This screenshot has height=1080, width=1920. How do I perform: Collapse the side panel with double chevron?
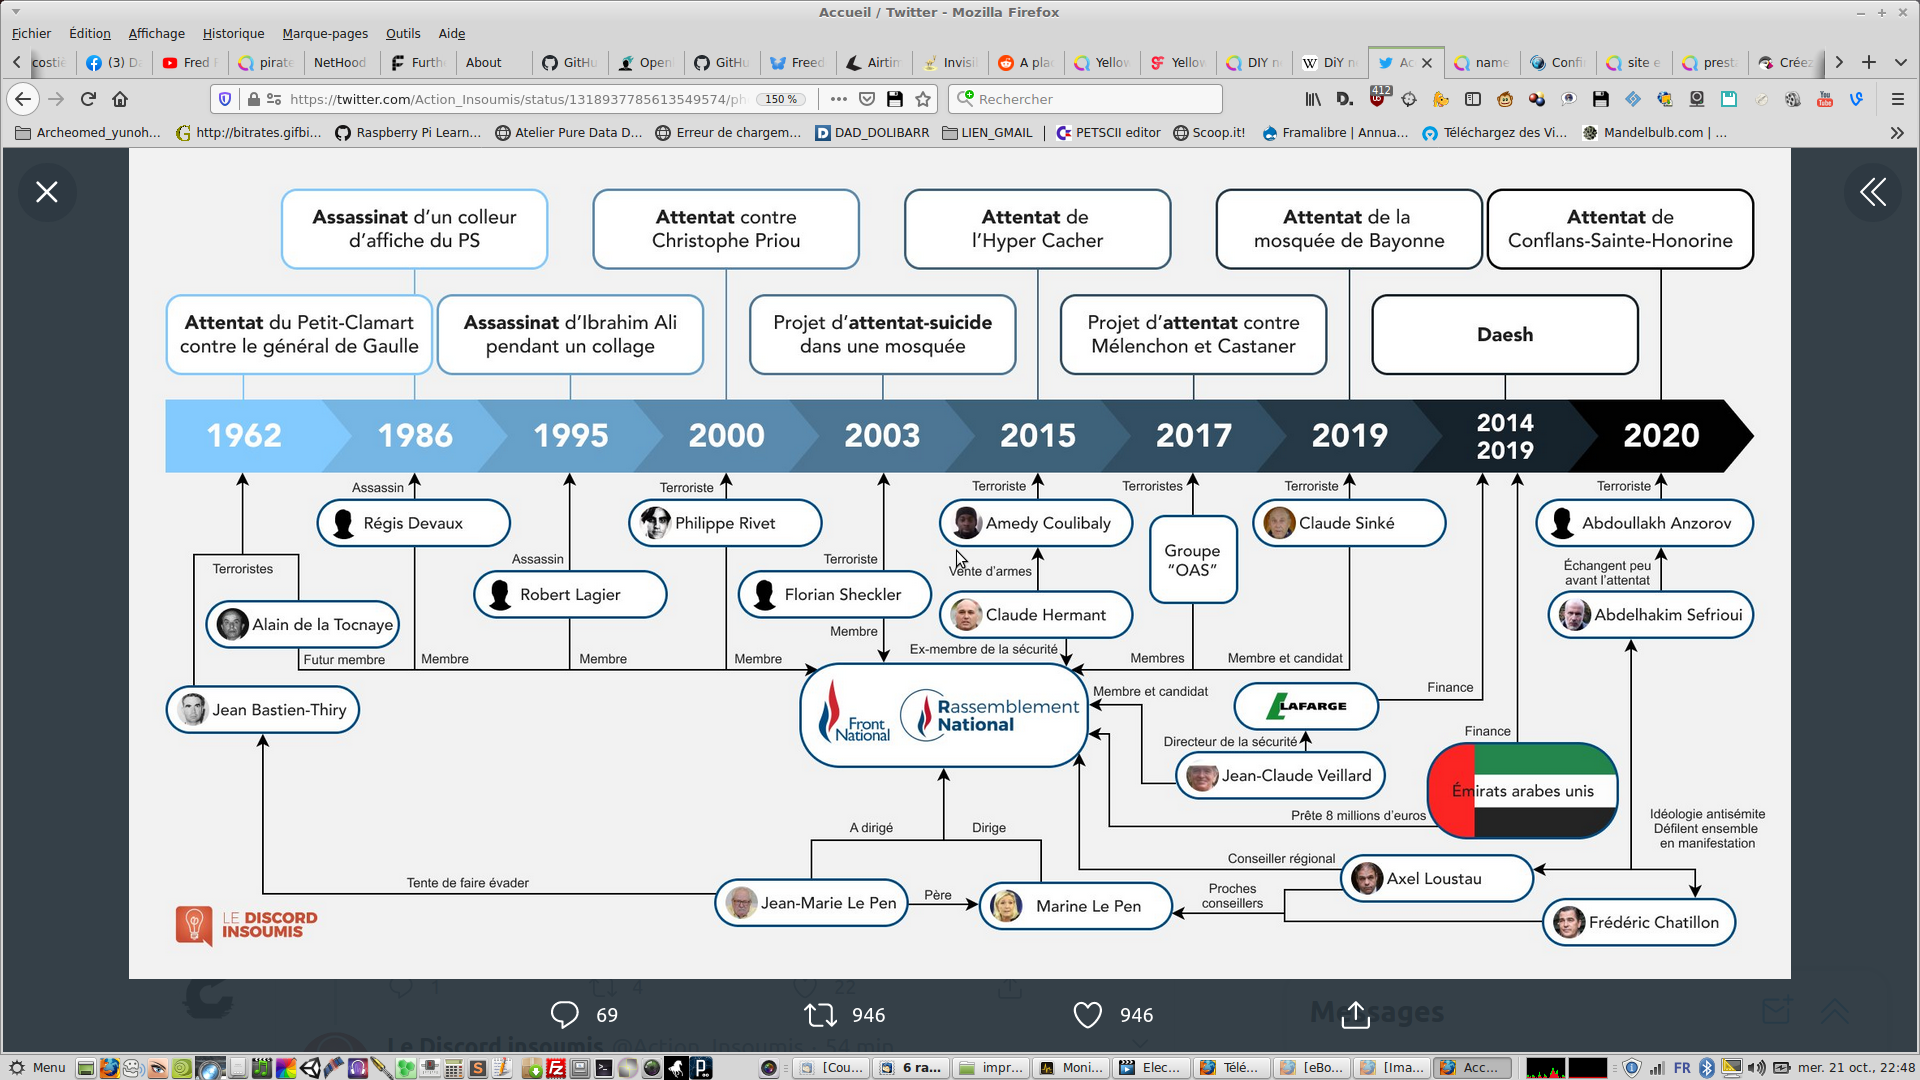tap(1873, 192)
